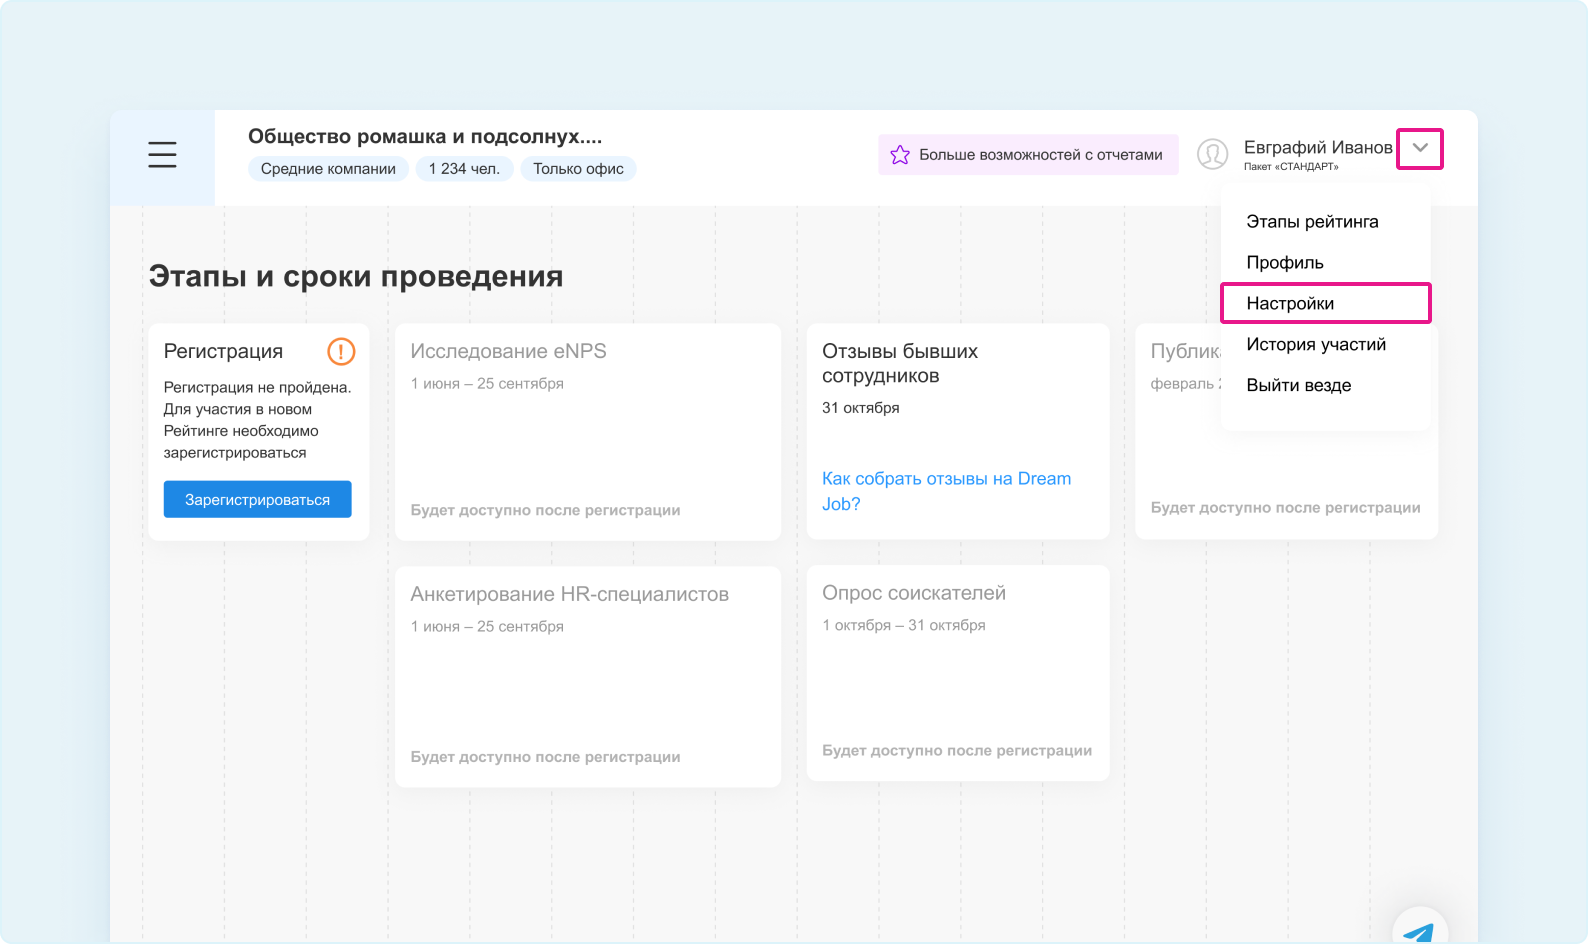Click the user avatar icon
The width and height of the screenshot is (1588, 944).
(x=1212, y=154)
